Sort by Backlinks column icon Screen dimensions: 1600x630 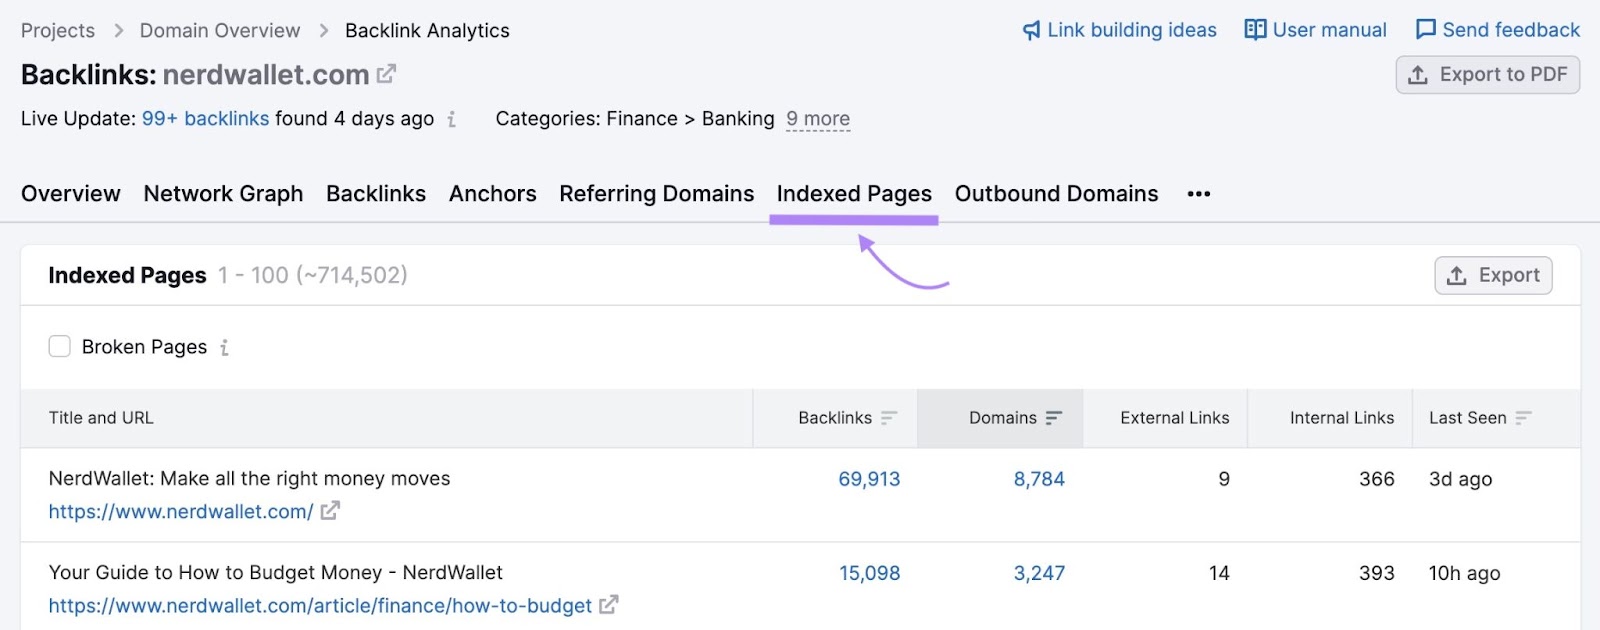point(889,418)
